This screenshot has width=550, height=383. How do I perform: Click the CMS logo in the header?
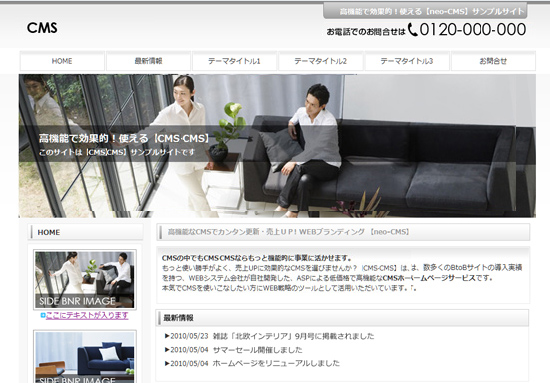coord(42,28)
